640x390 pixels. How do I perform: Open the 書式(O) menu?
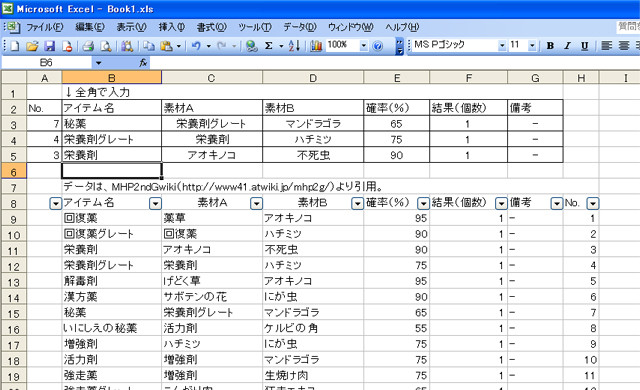(x=211, y=27)
